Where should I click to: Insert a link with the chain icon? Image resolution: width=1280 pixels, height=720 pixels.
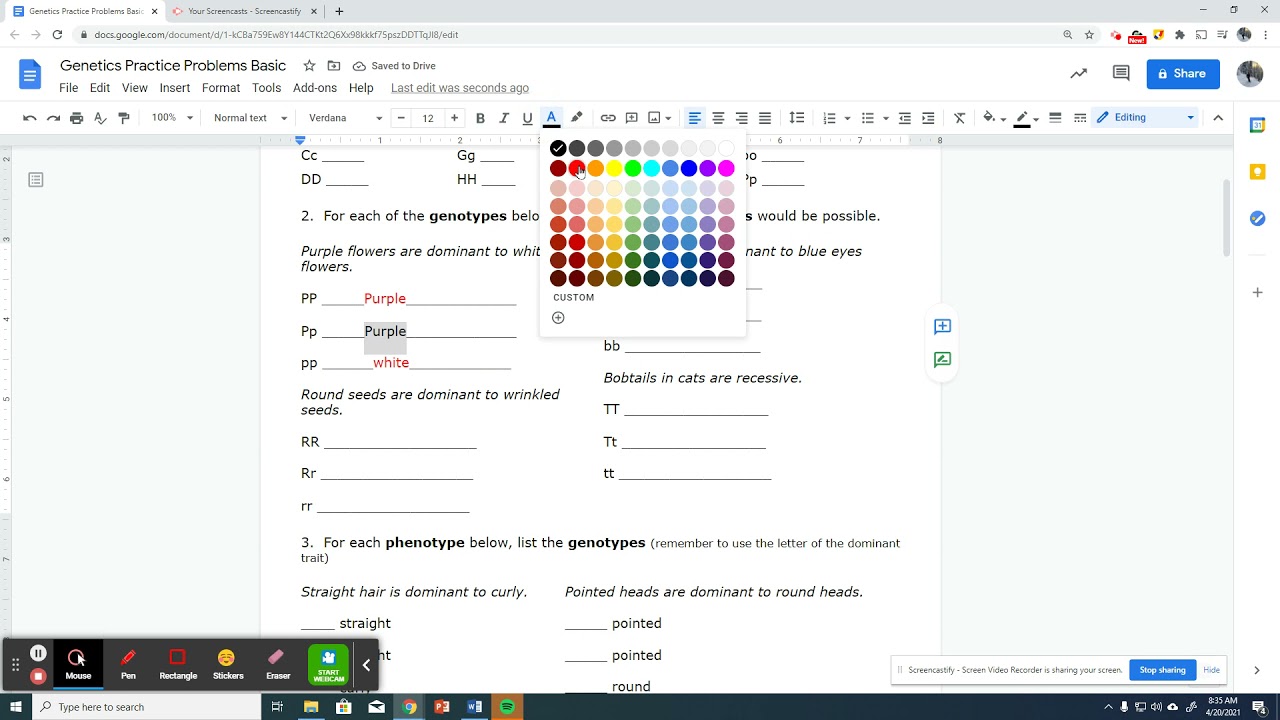(x=608, y=118)
